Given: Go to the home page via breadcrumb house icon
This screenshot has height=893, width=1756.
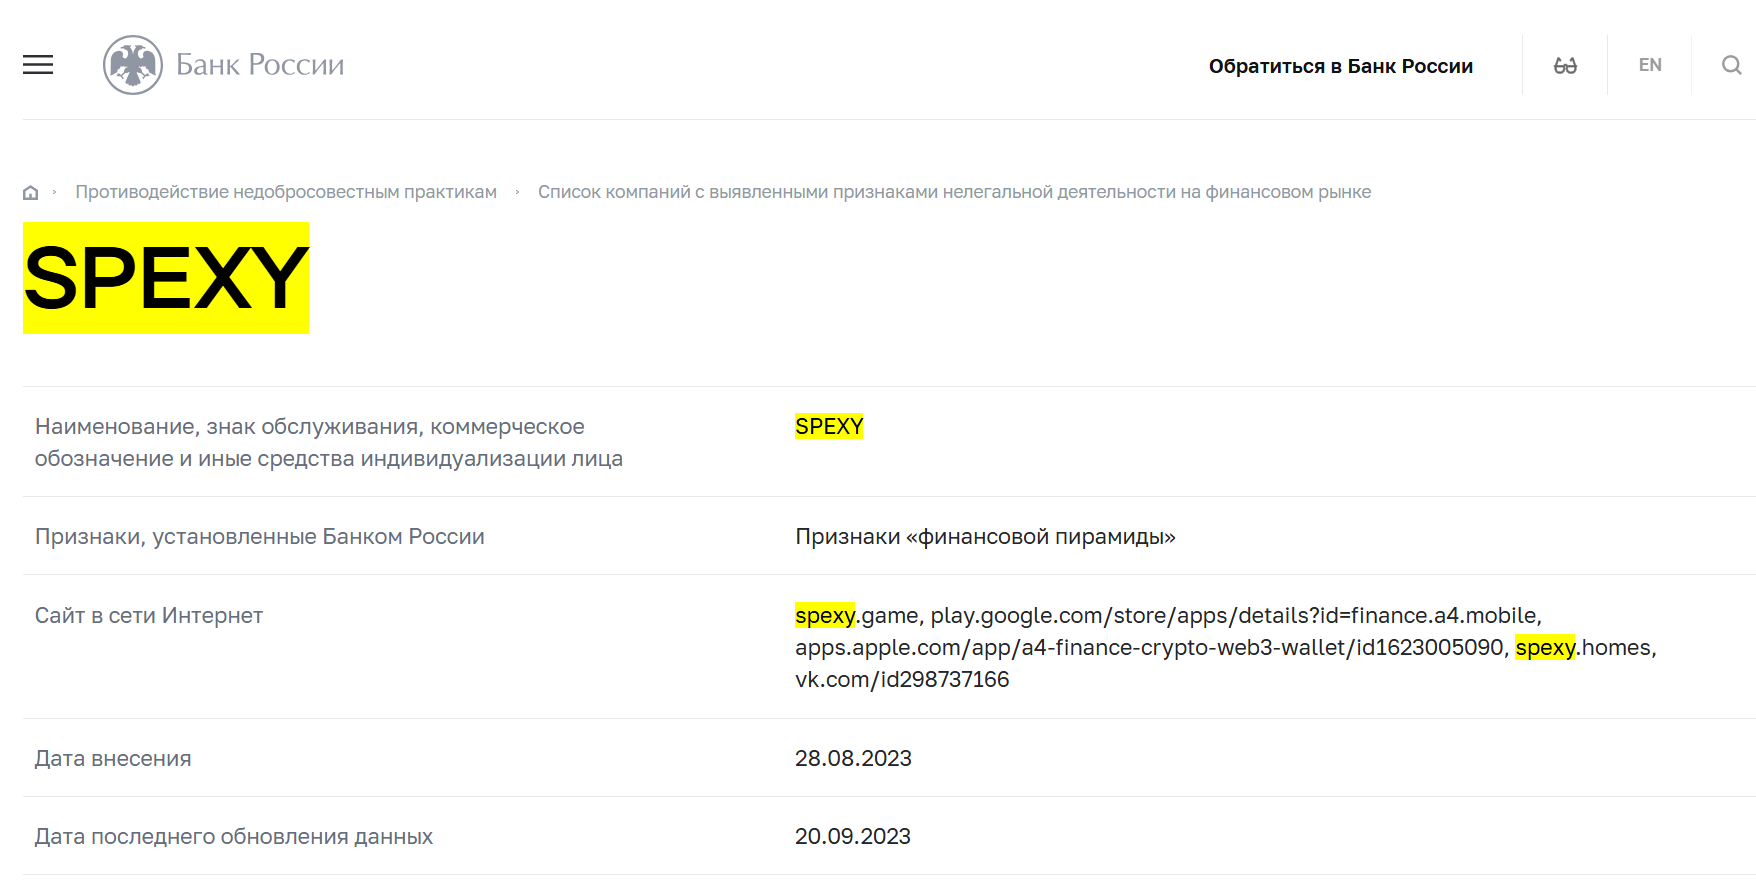Looking at the screenshot, I should click(x=31, y=192).
